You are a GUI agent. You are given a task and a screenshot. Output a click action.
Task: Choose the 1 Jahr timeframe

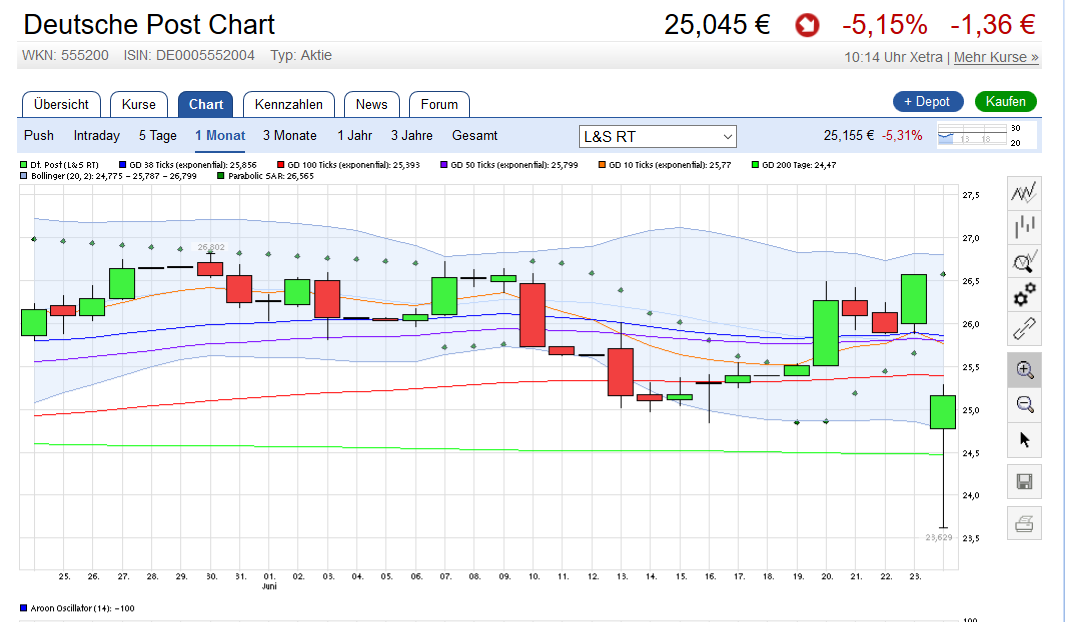355,135
